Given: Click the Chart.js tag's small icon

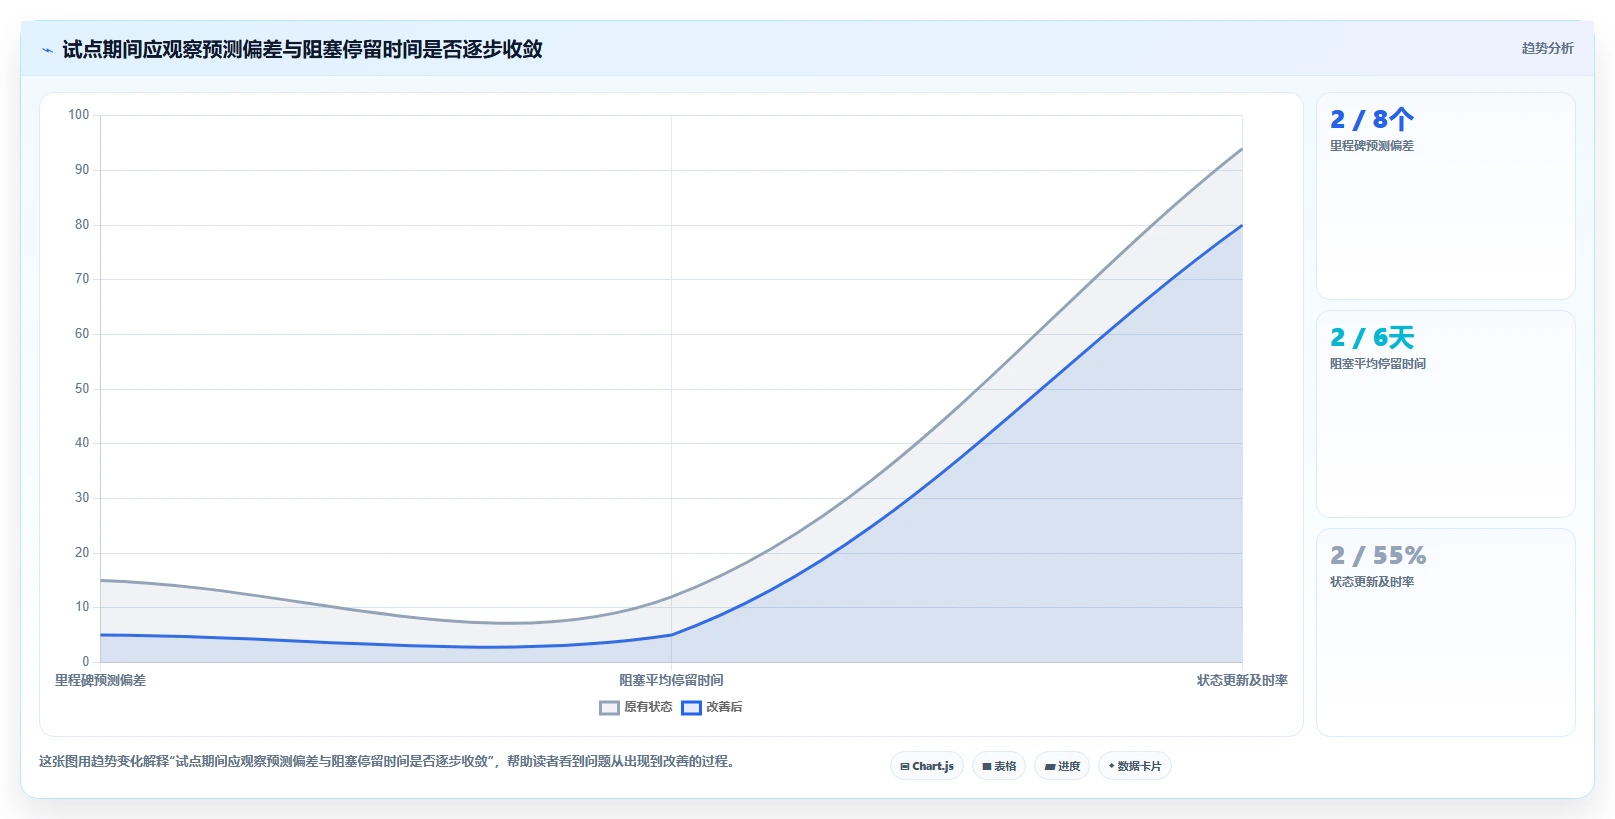Looking at the screenshot, I should pyautogui.click(x=905, y=767).
